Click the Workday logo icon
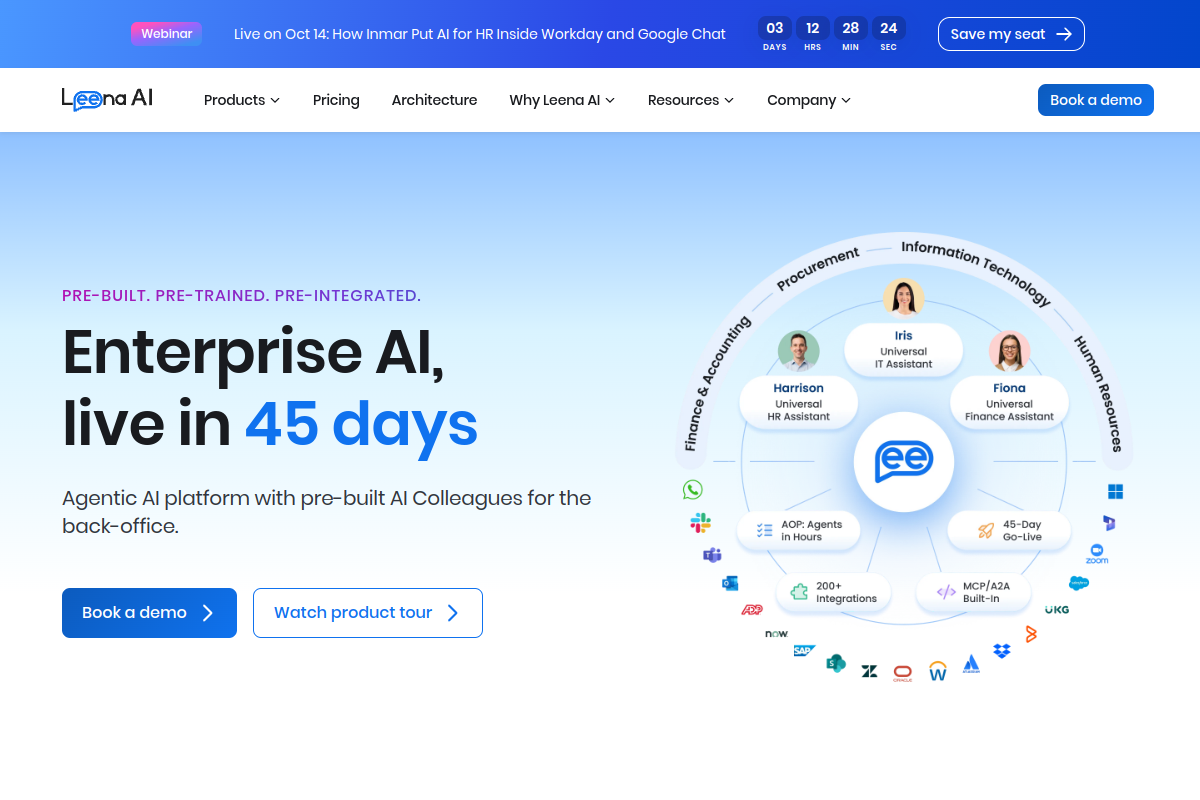 938,670
